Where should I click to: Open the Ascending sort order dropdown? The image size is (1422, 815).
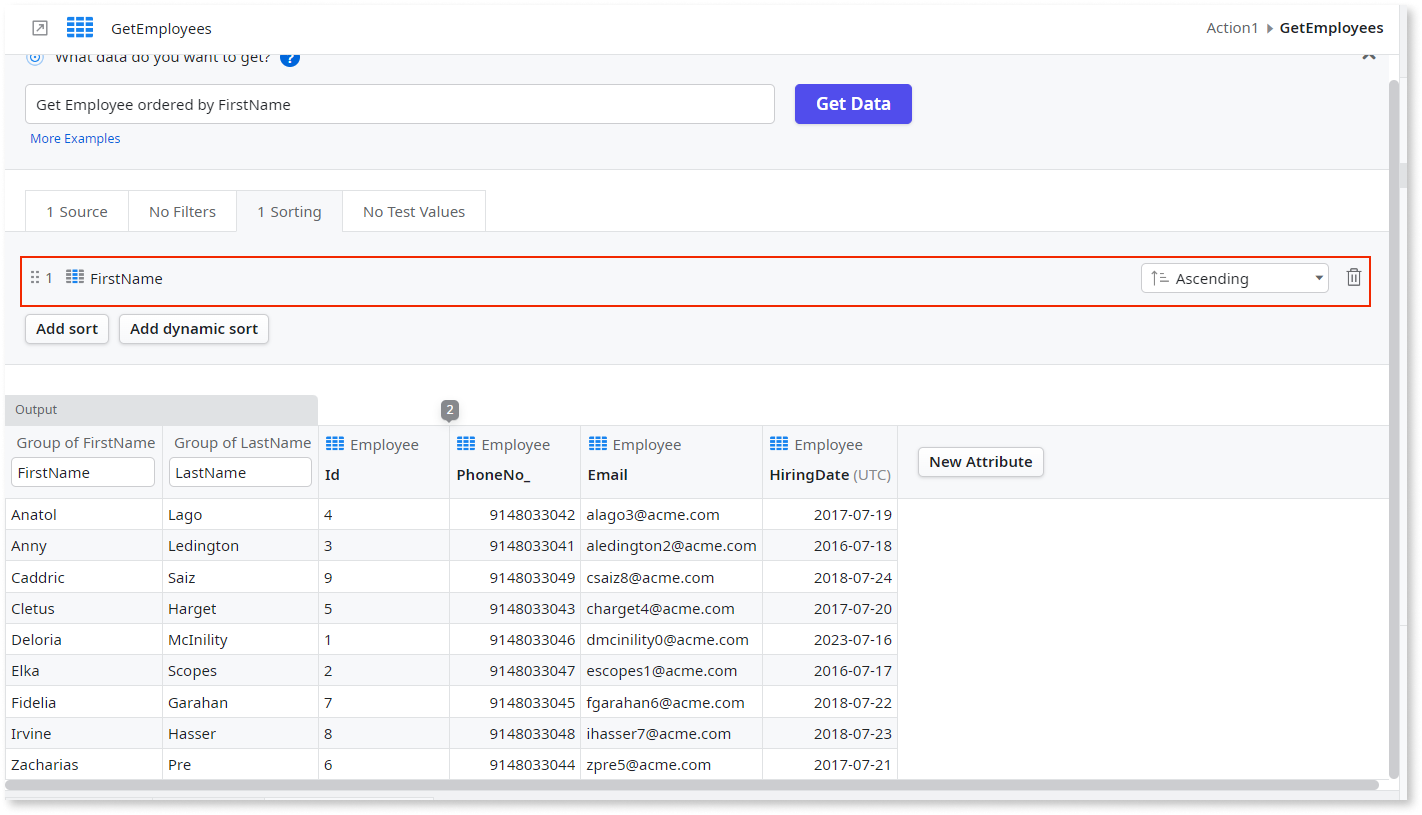click(x=1234, y=278)
